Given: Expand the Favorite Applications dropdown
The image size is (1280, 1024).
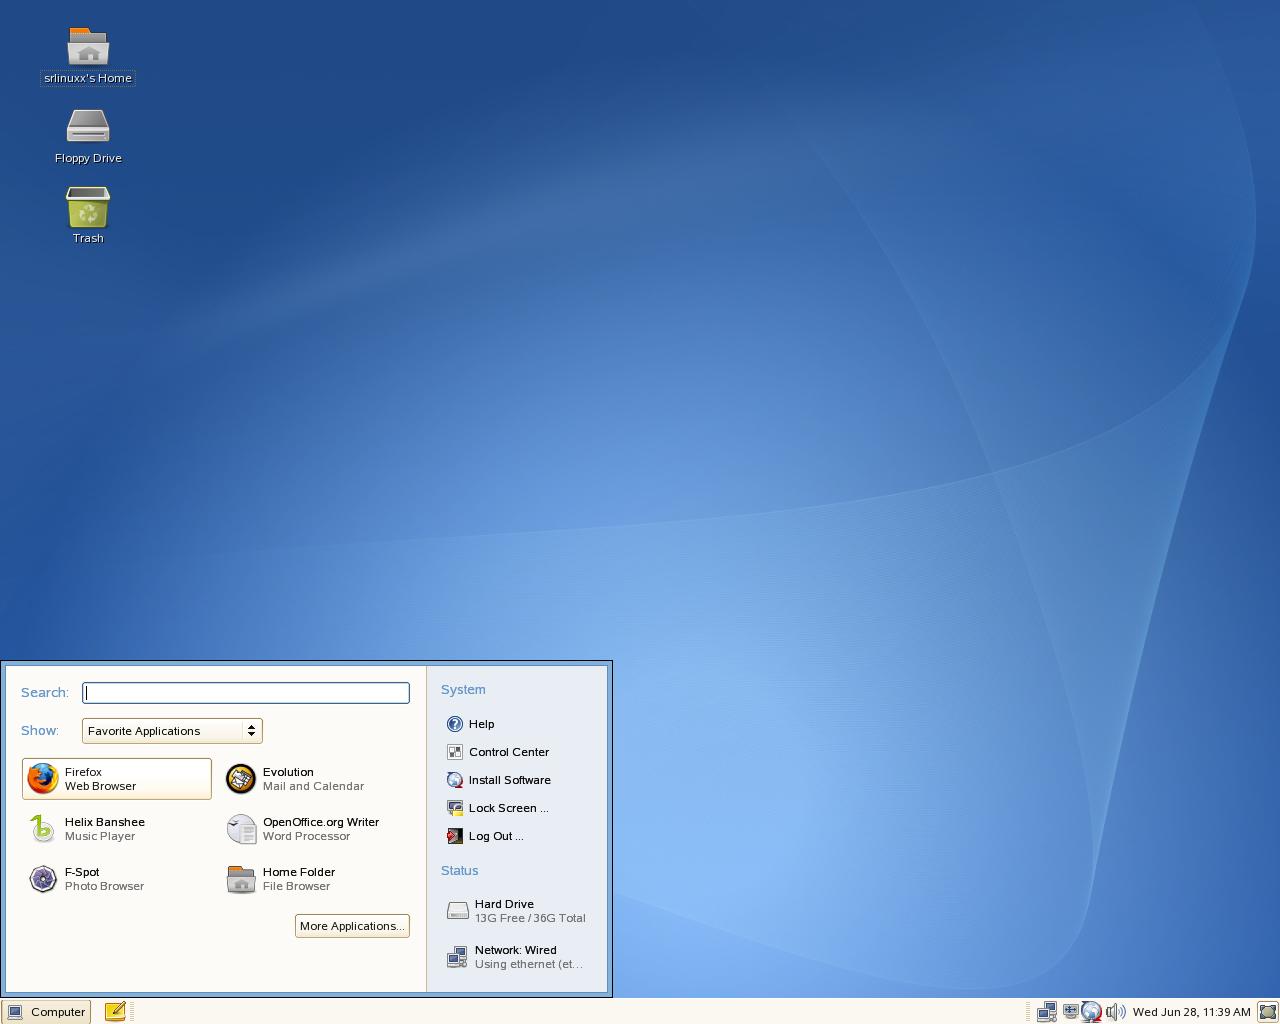Looking at the screenshot, I should coord(172,731).
